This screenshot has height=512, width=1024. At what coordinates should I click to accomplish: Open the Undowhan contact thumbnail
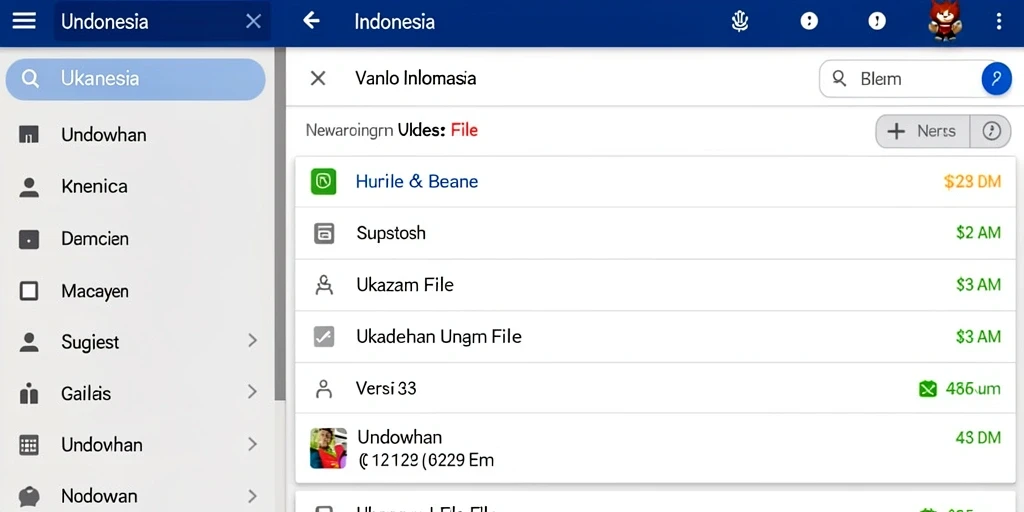pyautogui.click(x=328, y=448)
